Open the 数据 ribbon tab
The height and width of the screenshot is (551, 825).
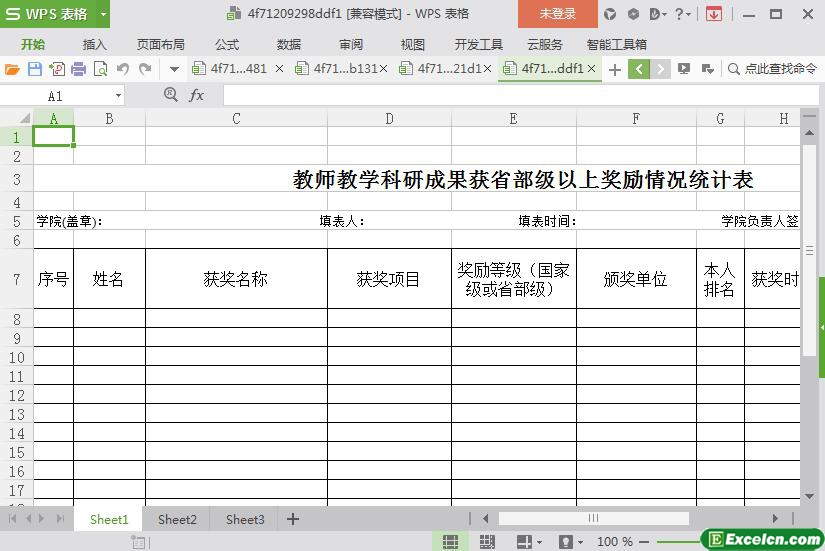tap(289, 45)
